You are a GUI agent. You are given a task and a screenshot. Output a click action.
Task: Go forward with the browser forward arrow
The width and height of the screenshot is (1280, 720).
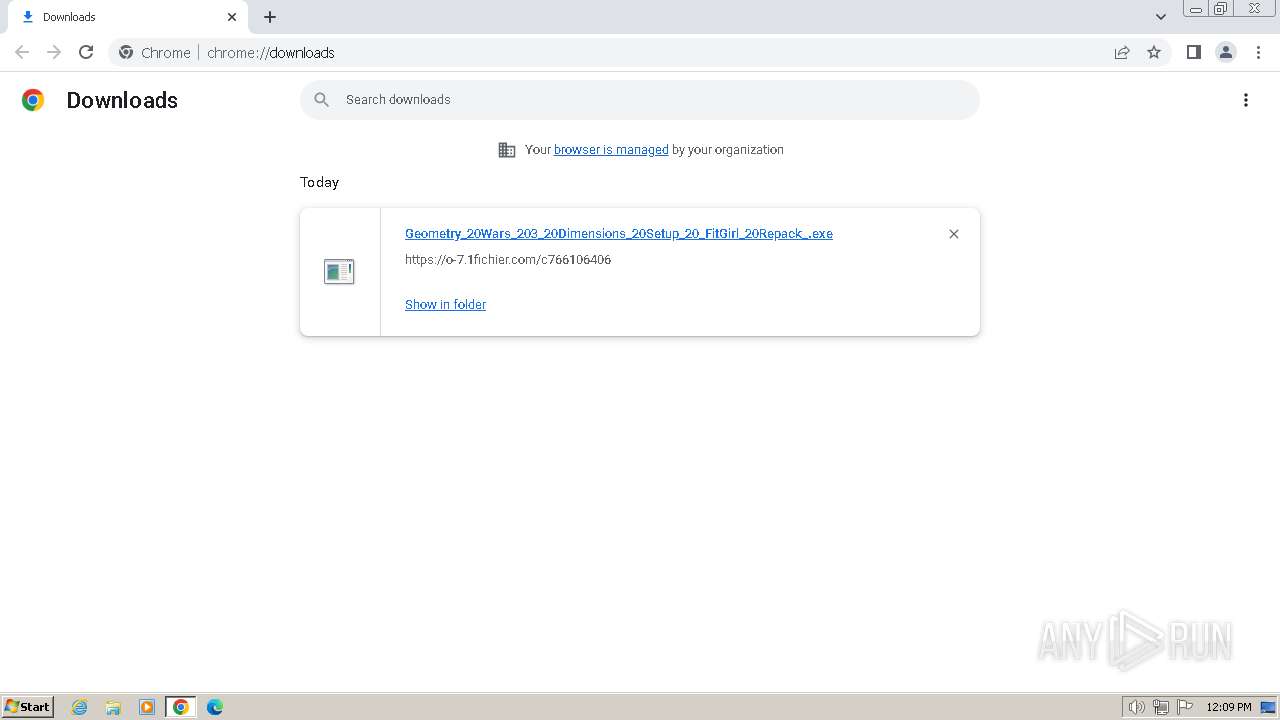(x=54, y=52)
